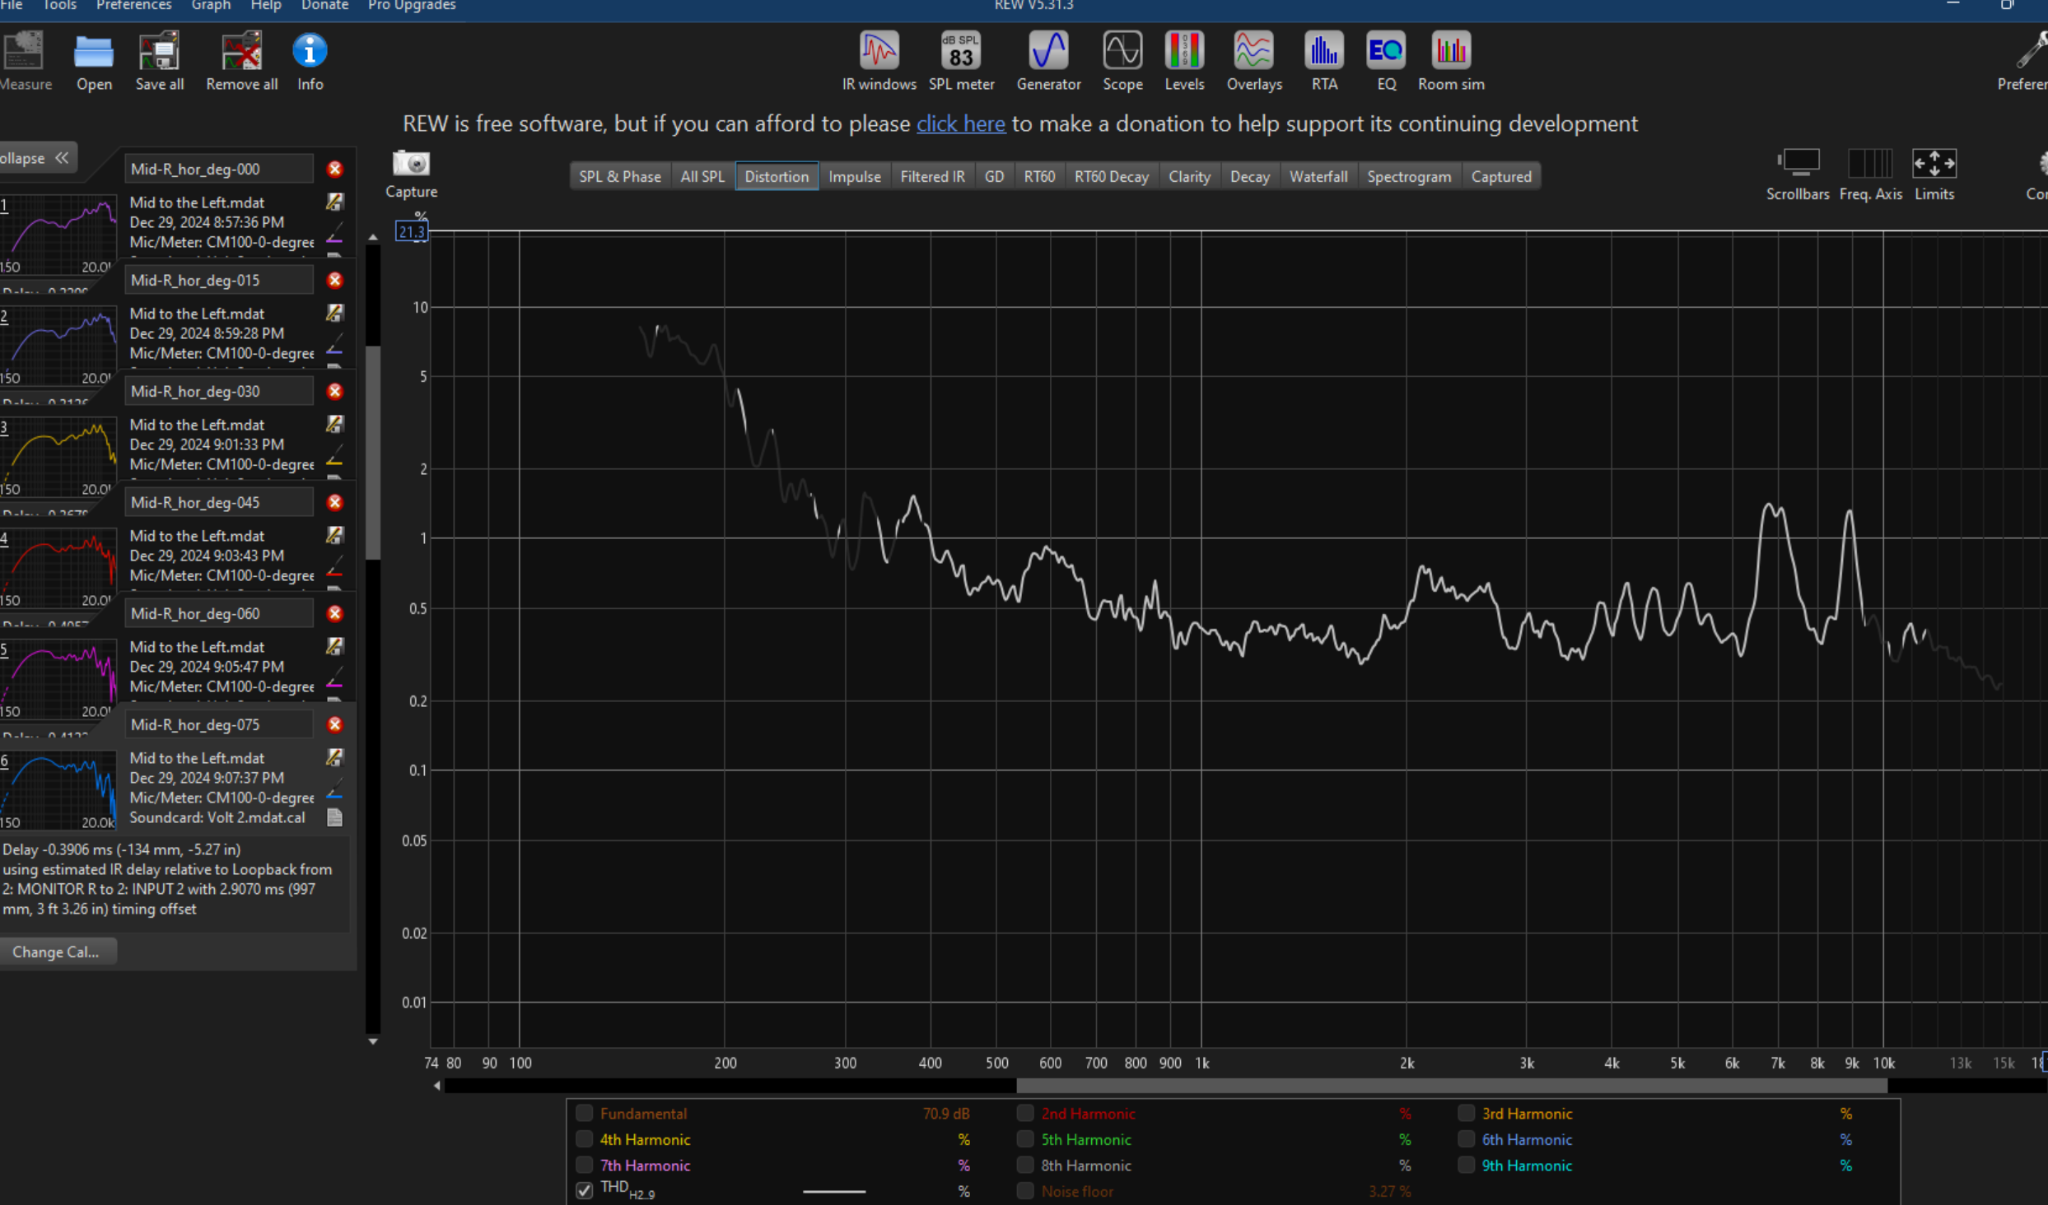Image resolution: width=2048 pixels, height=1205 pixels.
Task: Remove the Mid-R_hor_deg-060 measurement
Action: (335, 613)
